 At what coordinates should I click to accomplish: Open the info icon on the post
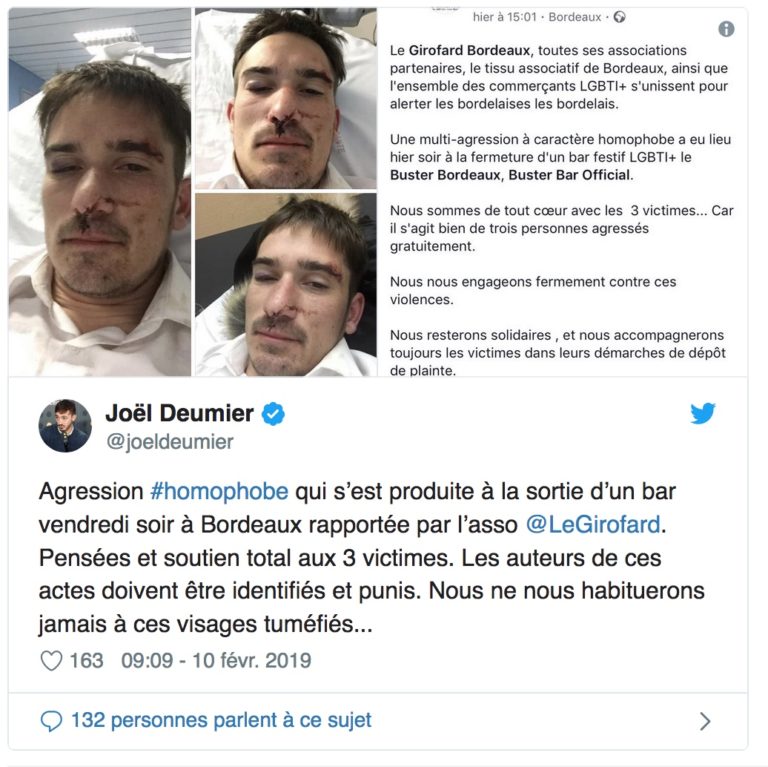coord(726,29)
